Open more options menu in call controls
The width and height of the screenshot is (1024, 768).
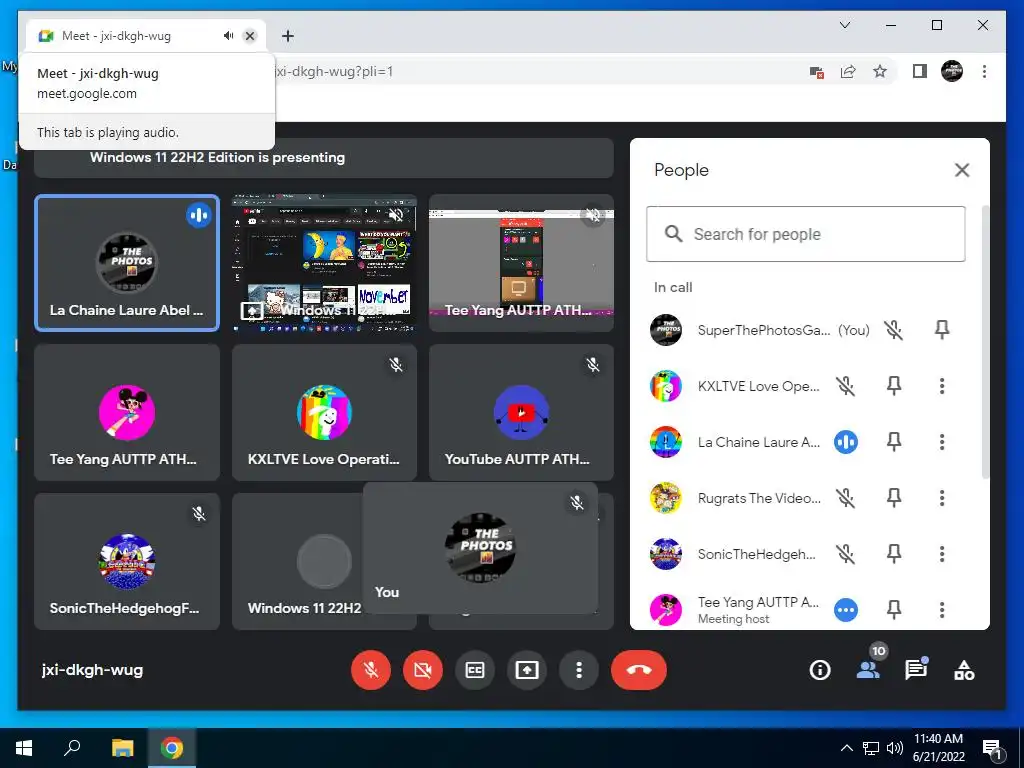[x=579, y=670]
